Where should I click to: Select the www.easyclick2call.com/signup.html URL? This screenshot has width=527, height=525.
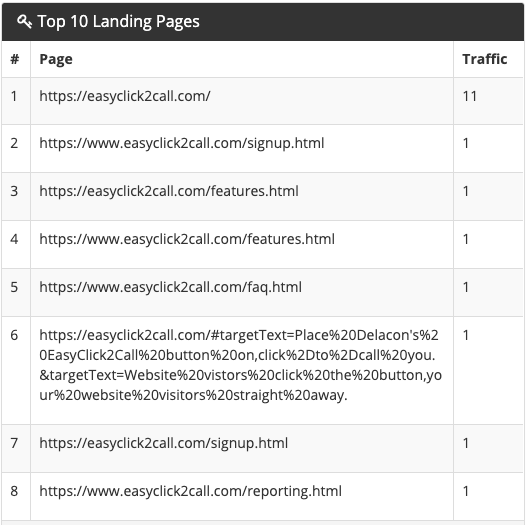(182, 144)
